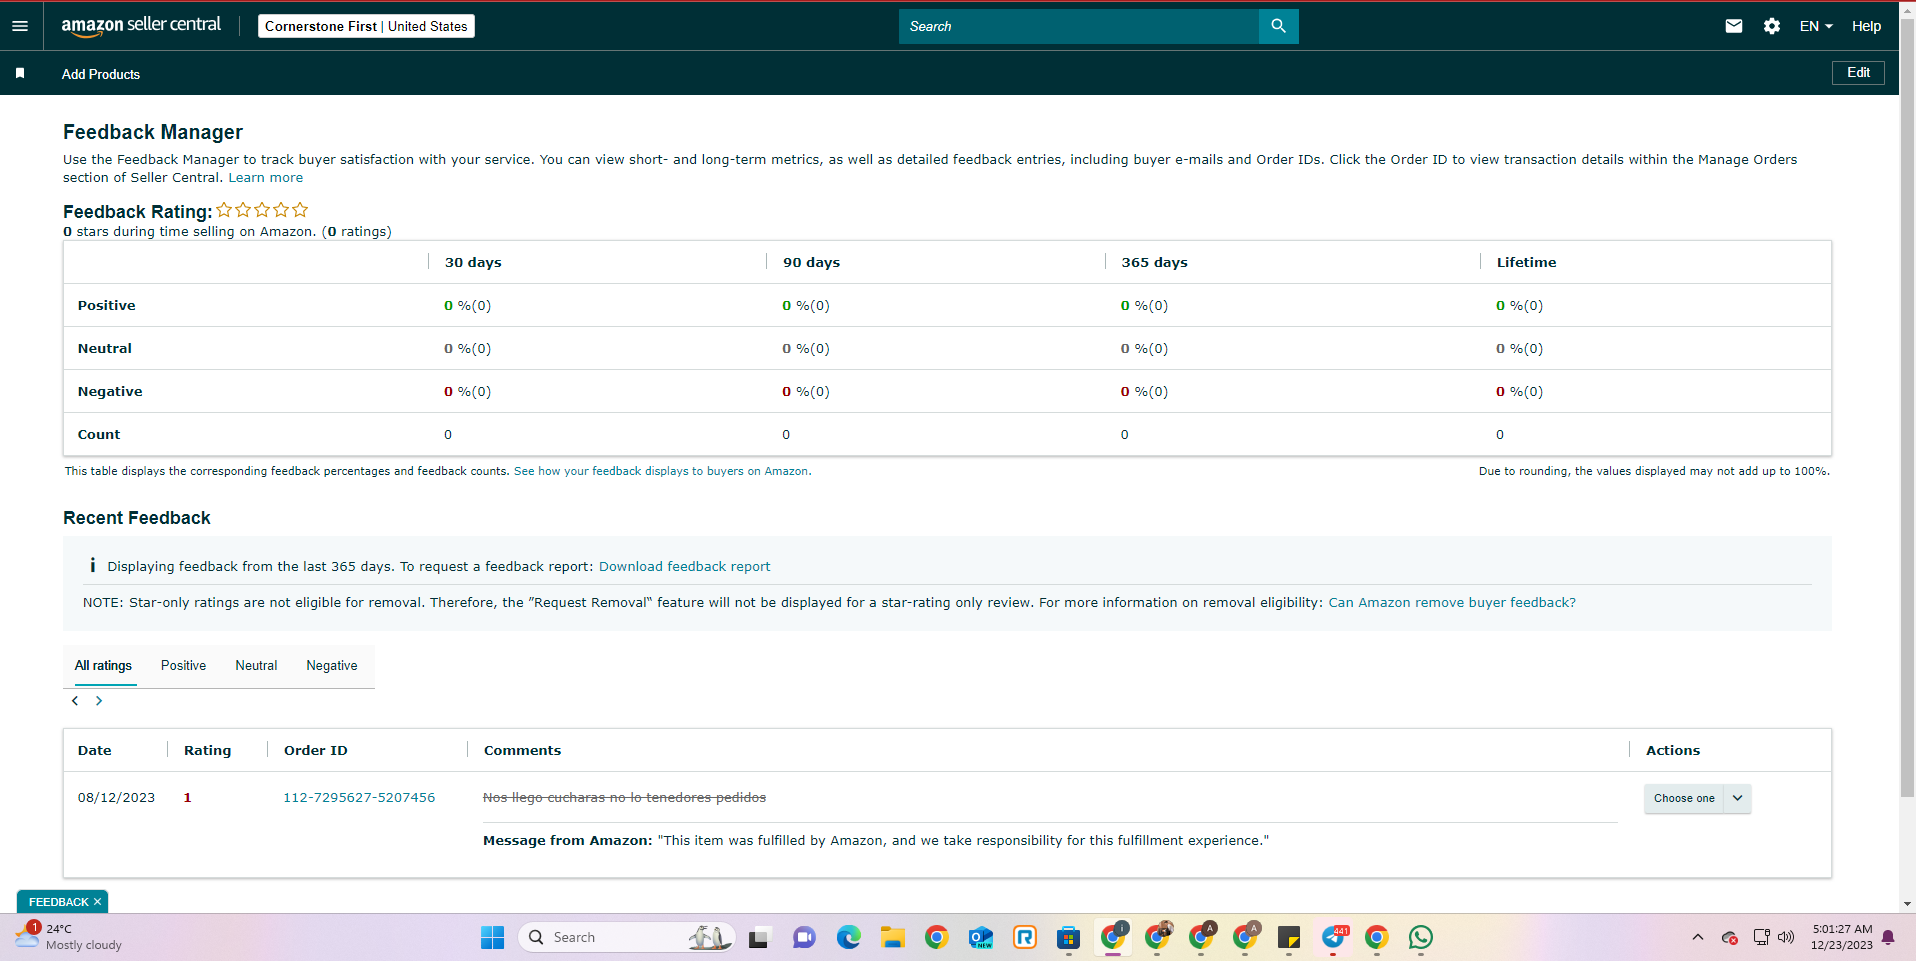Open the notification bell in tray
This screenshot has height=961, width=1916.
tap(1888, 937)
